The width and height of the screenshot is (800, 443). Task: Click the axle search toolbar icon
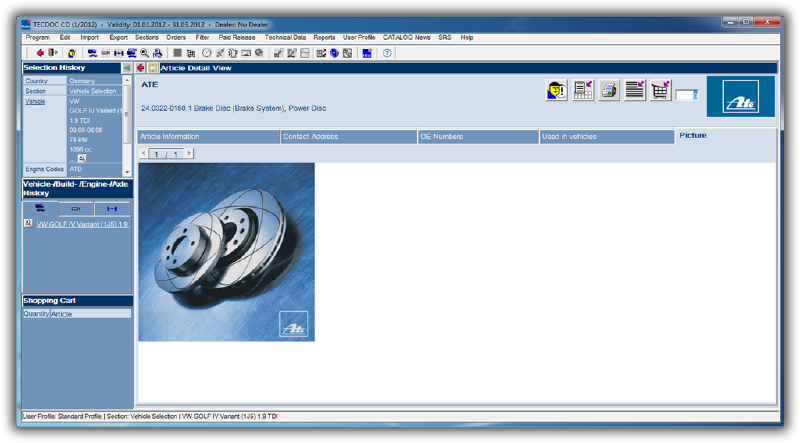click(118, 53)
